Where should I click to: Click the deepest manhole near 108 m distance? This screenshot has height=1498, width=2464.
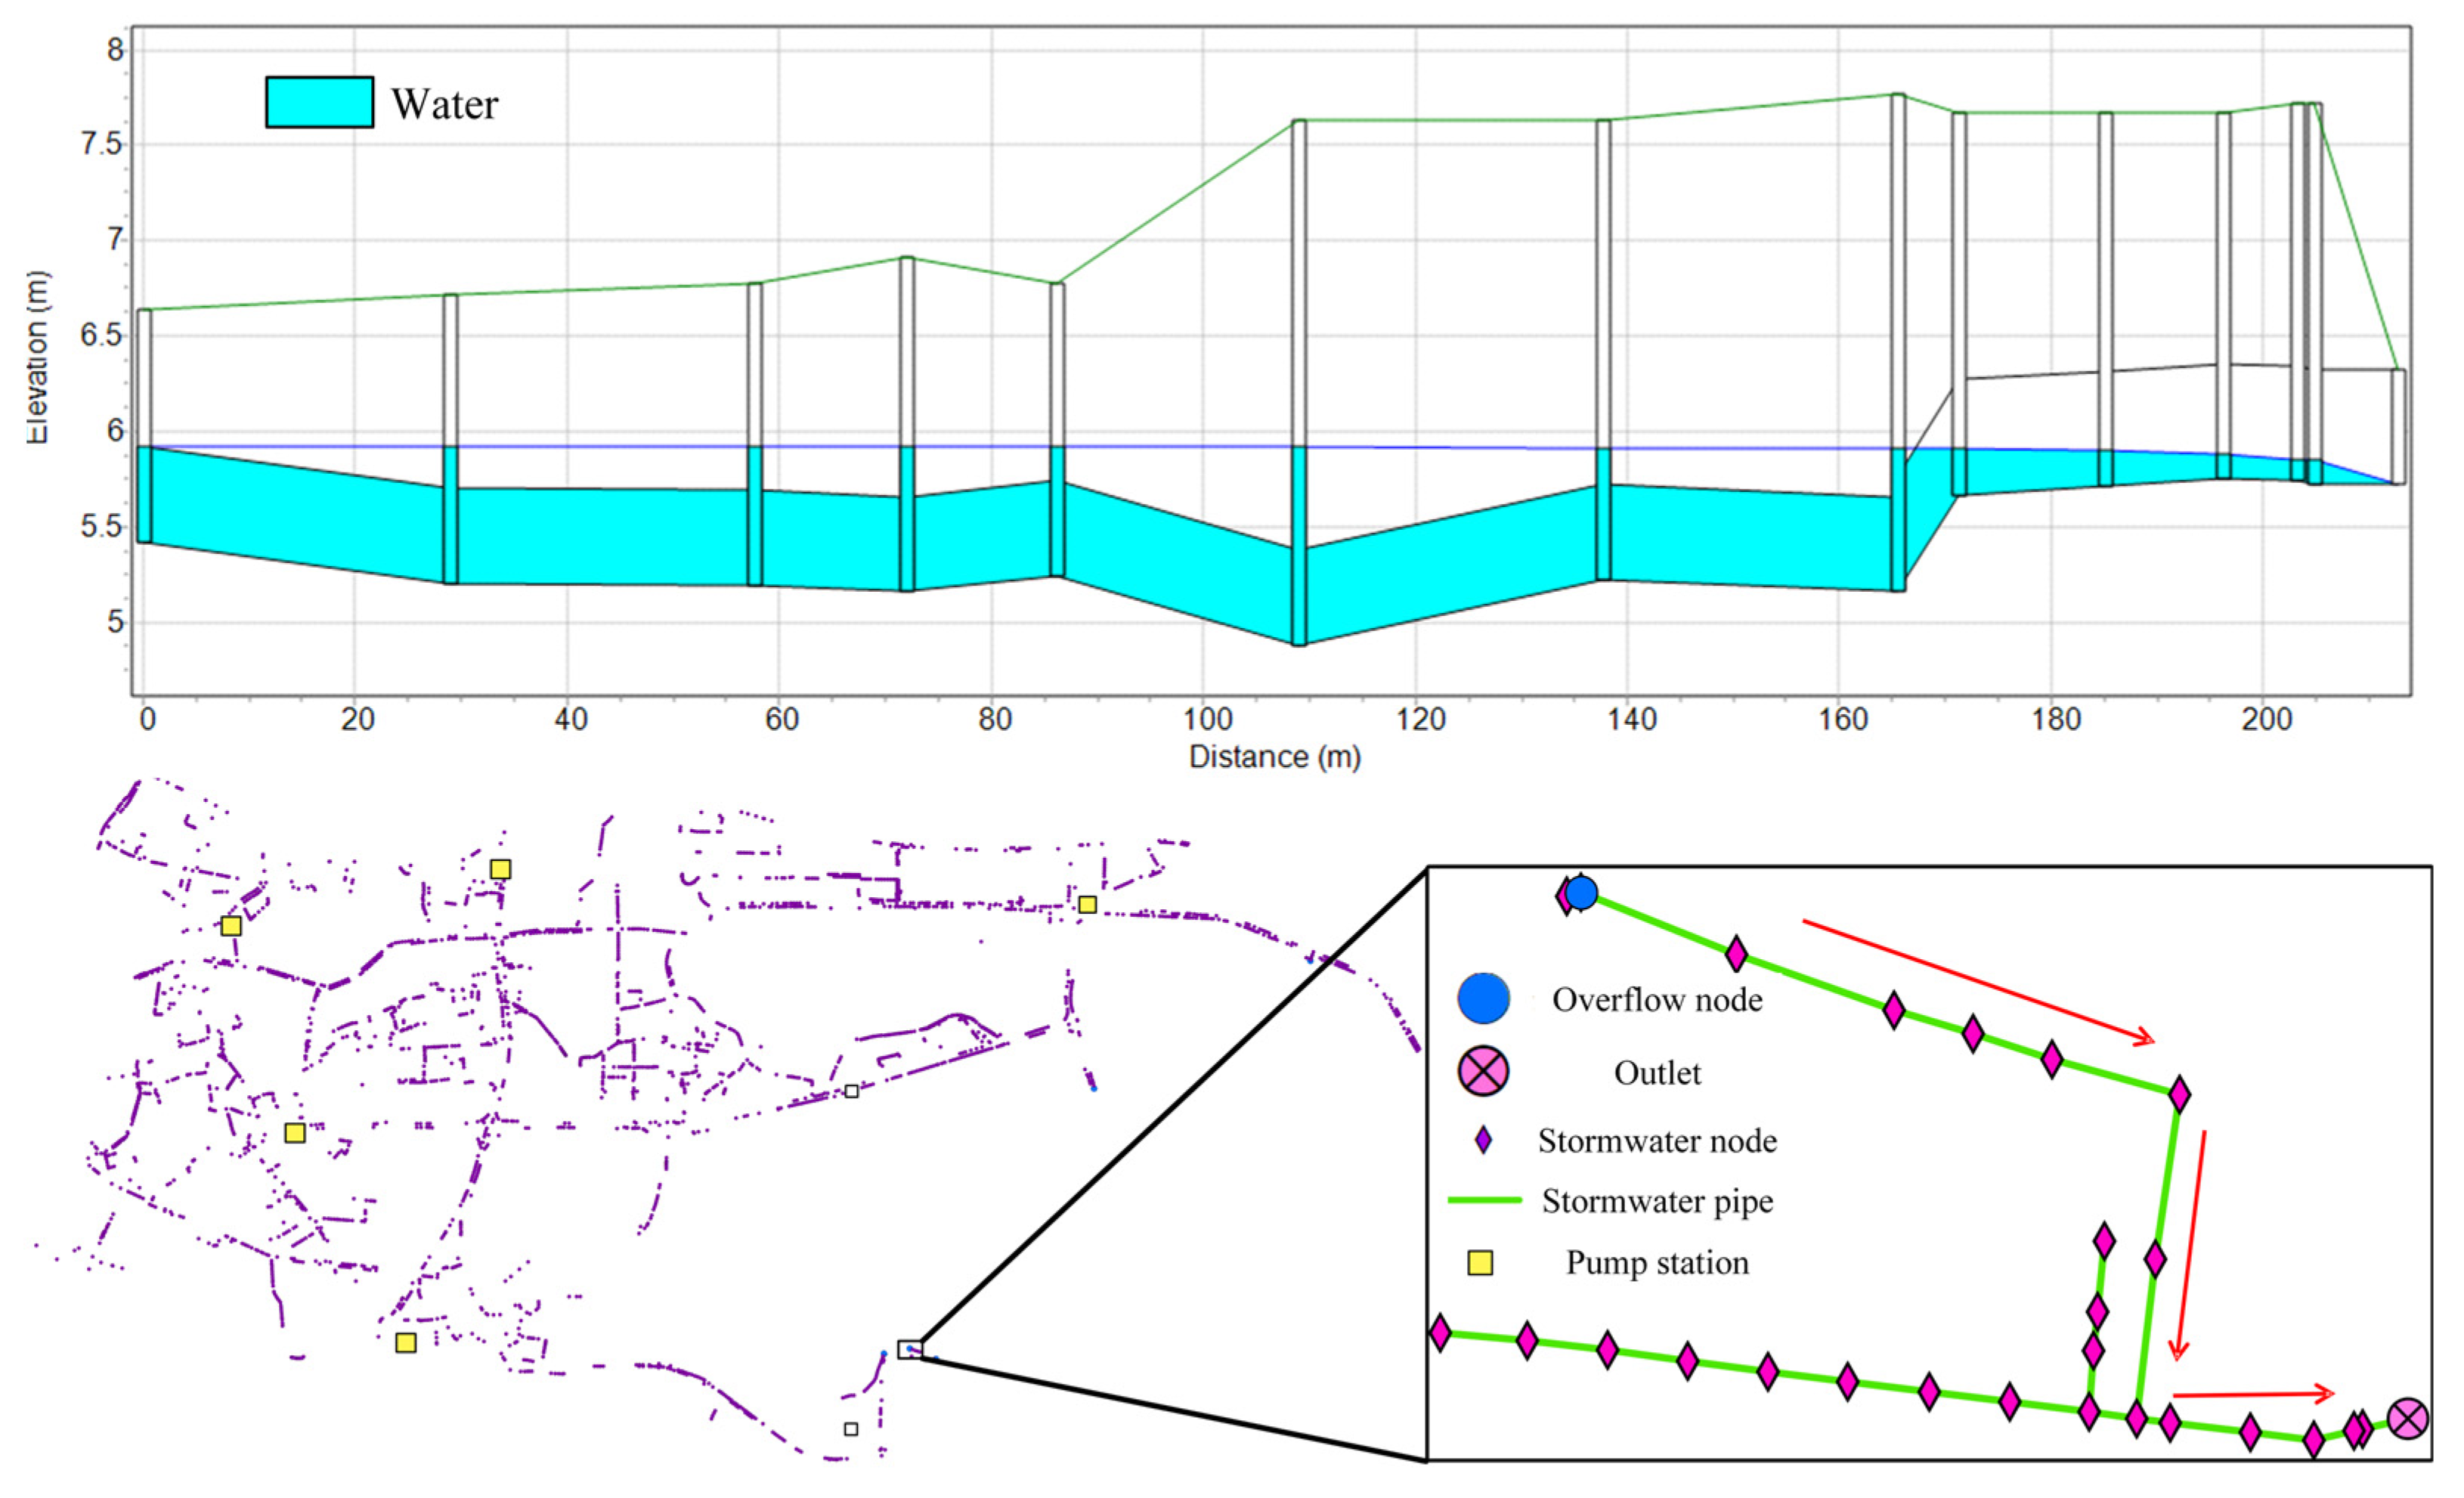pyautogui.click(x=1298, y=383)
